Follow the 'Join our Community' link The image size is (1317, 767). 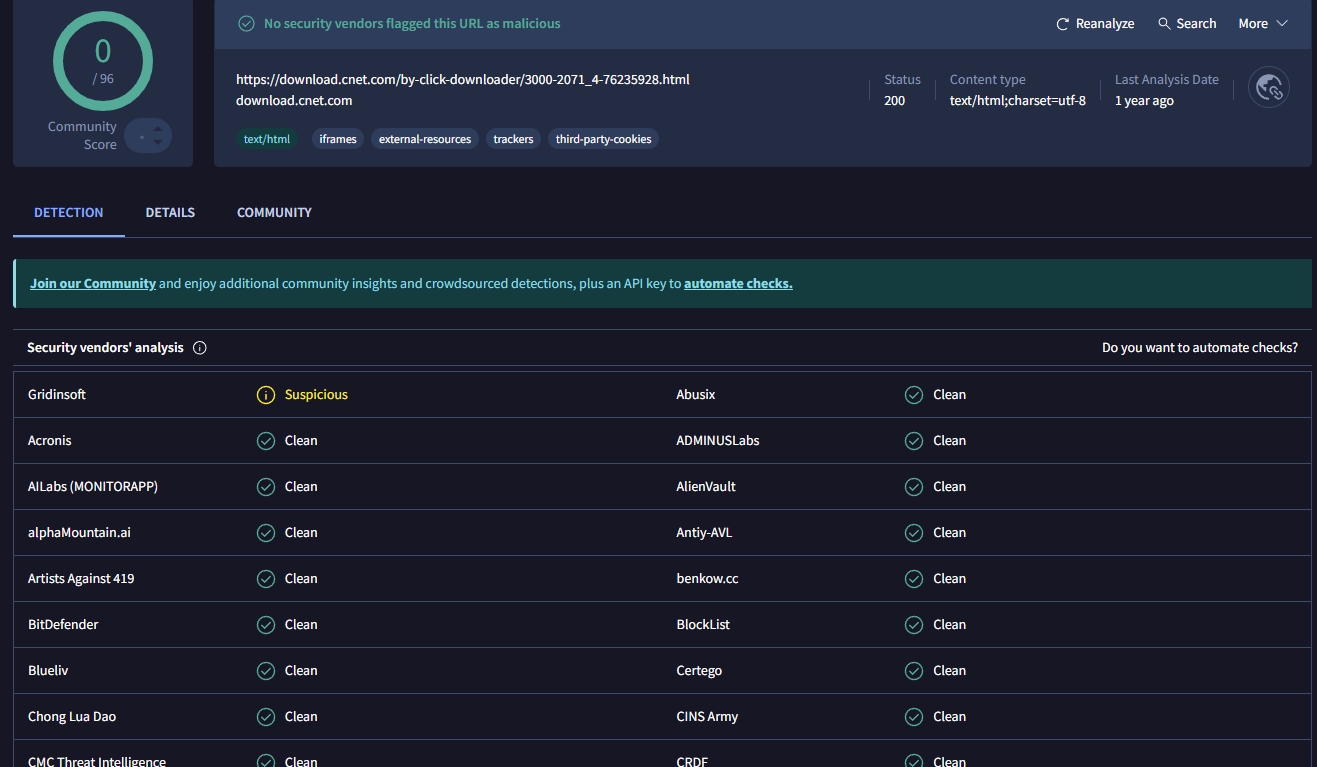[93, 284]
